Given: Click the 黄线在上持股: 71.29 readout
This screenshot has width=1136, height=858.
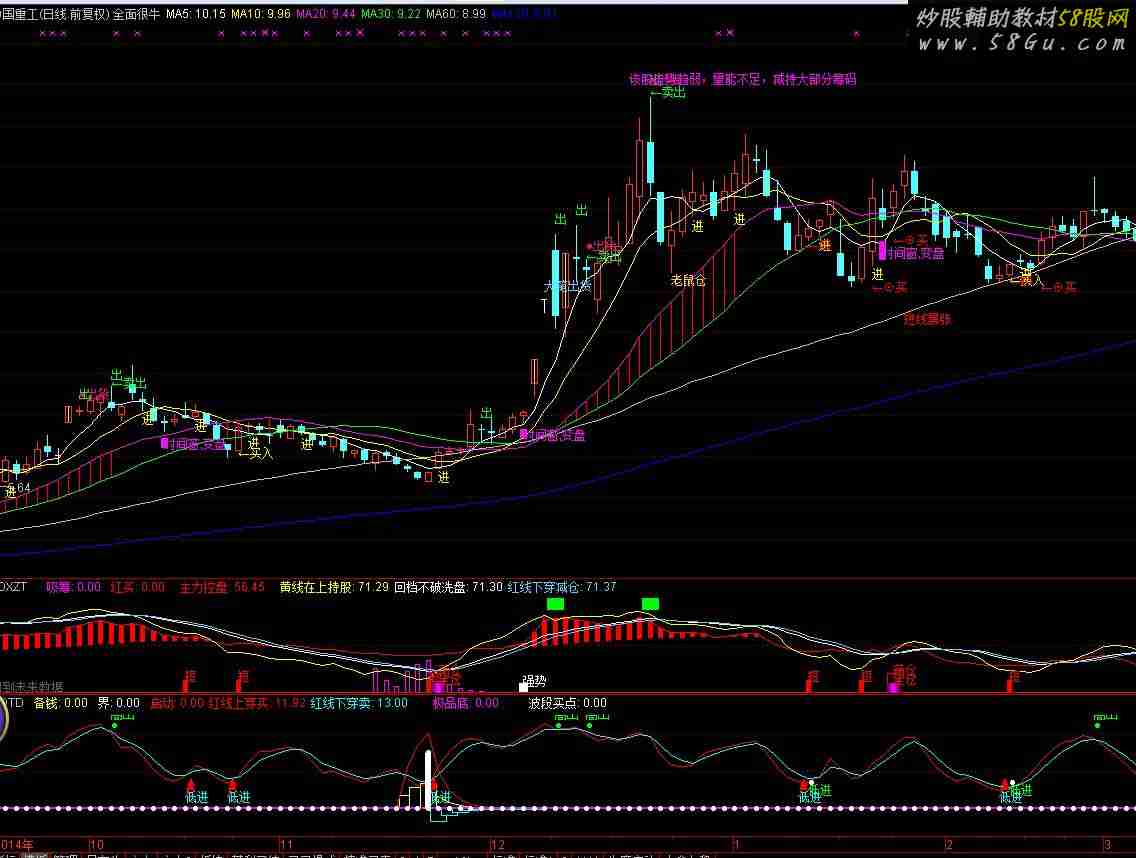Looking at the screenshot, I should click(334, 587).
